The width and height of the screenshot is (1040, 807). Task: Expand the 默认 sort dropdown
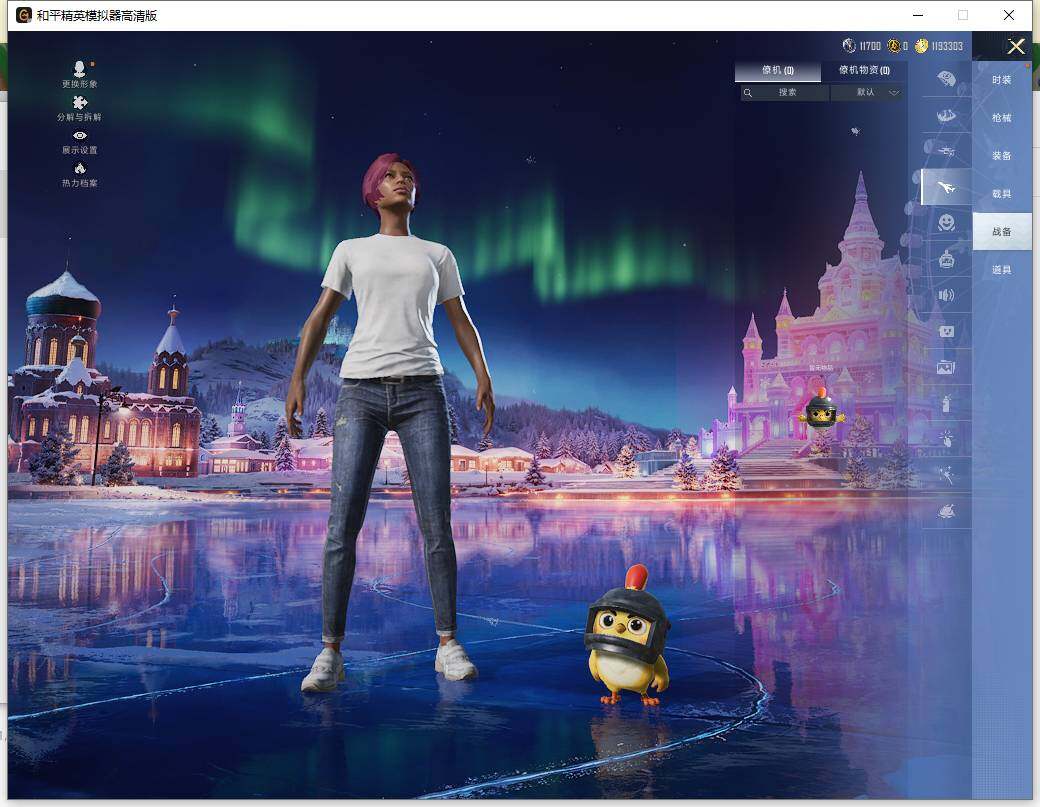[868, 92]
